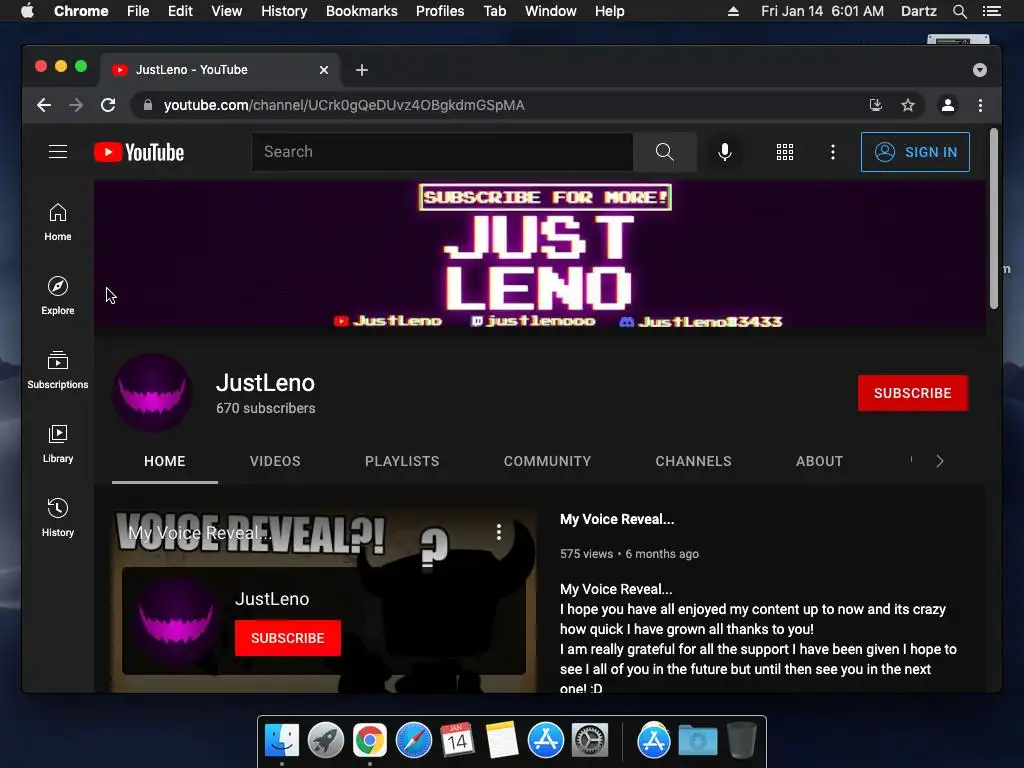Click the page vertical scrollbar
Screen dimensions: 1024x768
tap(994, 219)
